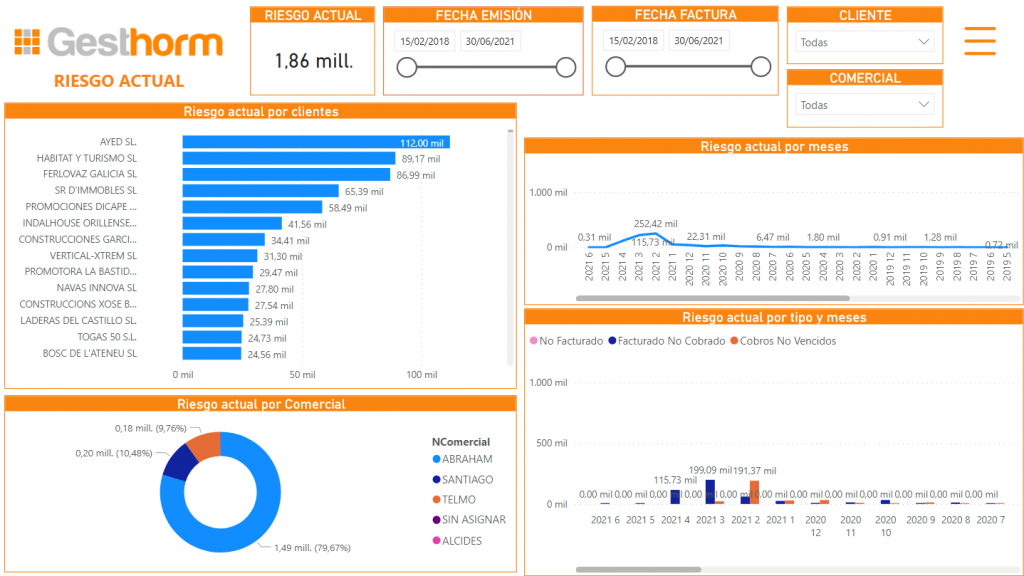This screenshot has width=1024, height=576.
Task: Click Fecha Factura slider right handle
Action: (x=761, y=67)
